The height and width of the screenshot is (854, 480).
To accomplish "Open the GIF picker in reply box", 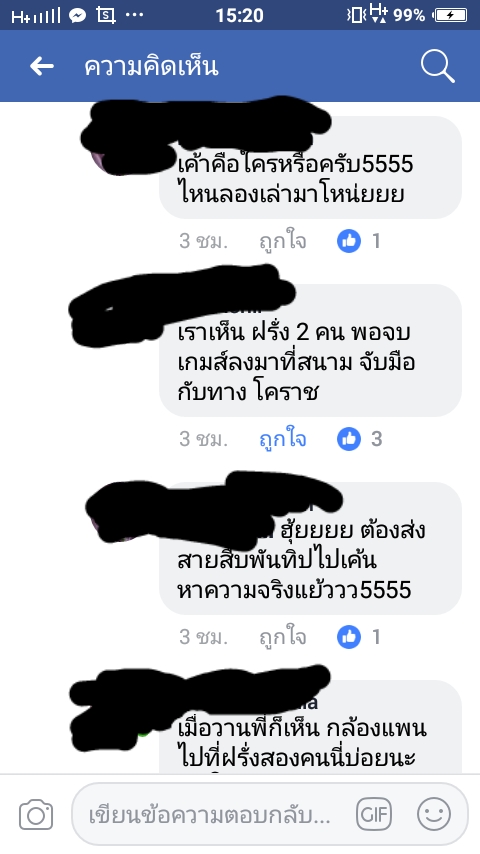I will pos(374,814).
